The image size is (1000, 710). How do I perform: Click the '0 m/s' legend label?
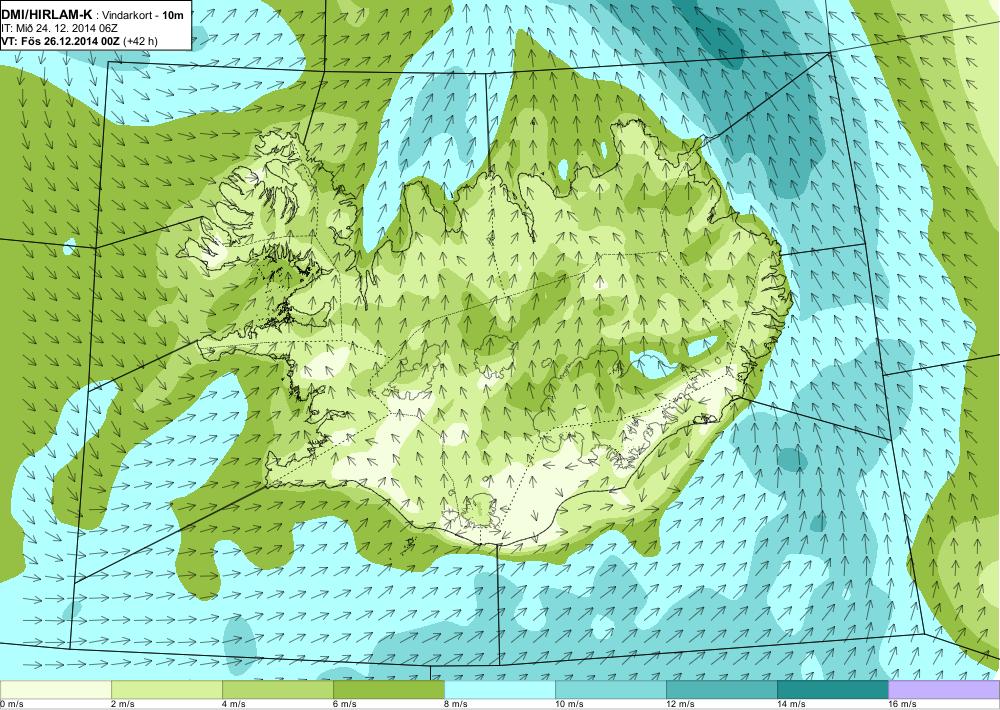(11, 704)
